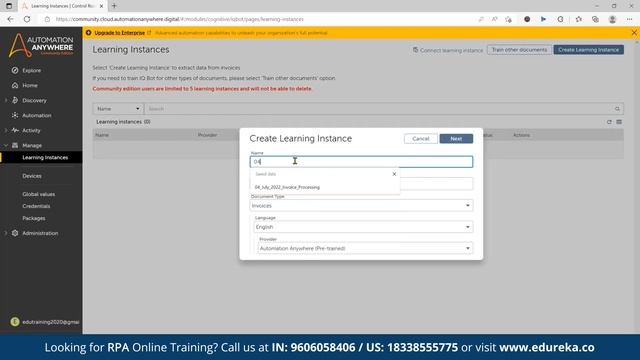Go back in the browser
The image size is (640, 360).
click(11, 19)
